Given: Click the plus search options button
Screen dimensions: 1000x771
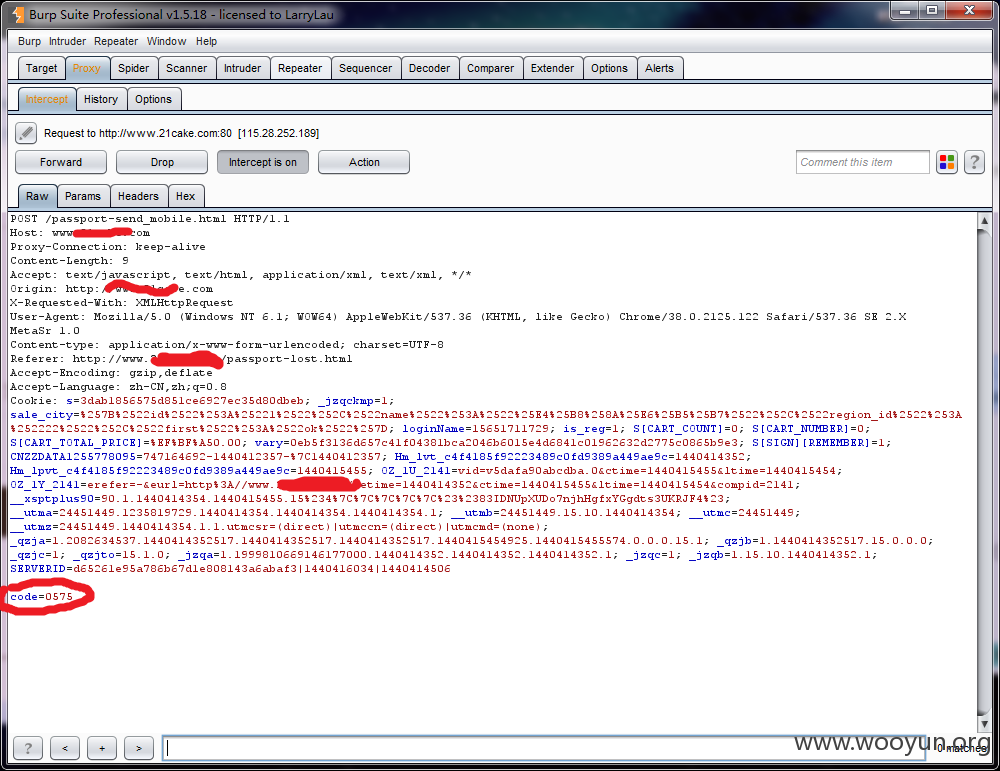Looking at the screenshot, I should pyautogui.click(x=102, y=748).
